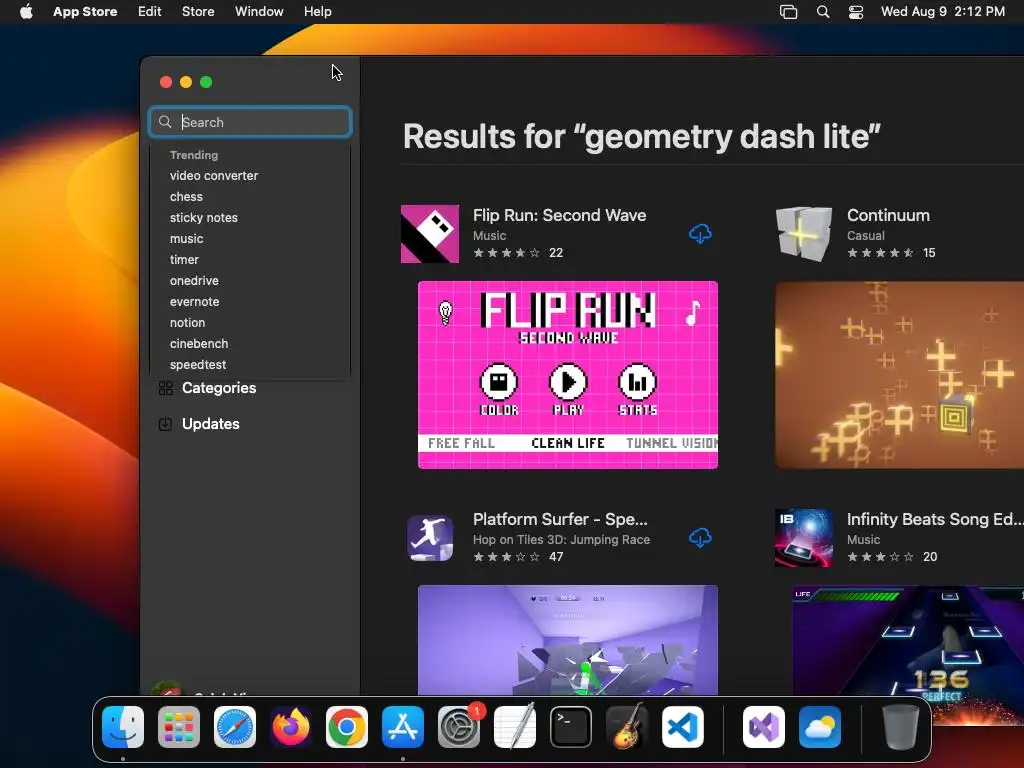Screen dimensions: 1024x768
Task: Open TextEdit from the Dock
Action: tap(515, 727)
